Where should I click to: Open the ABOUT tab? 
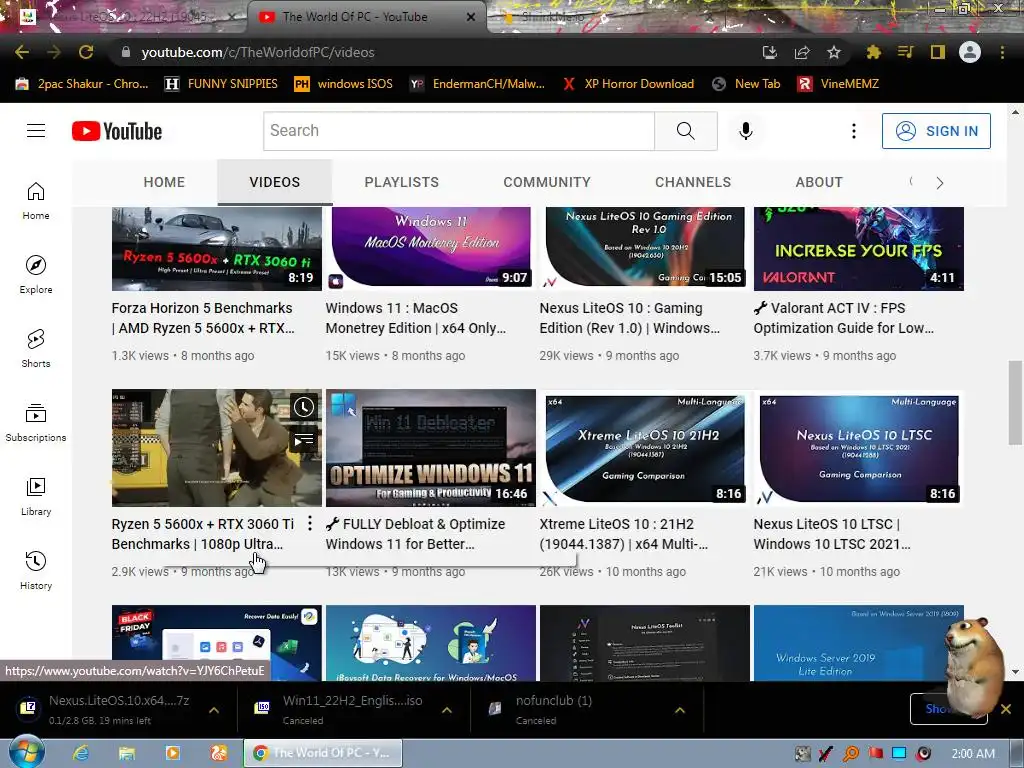(x=819, y=182)
